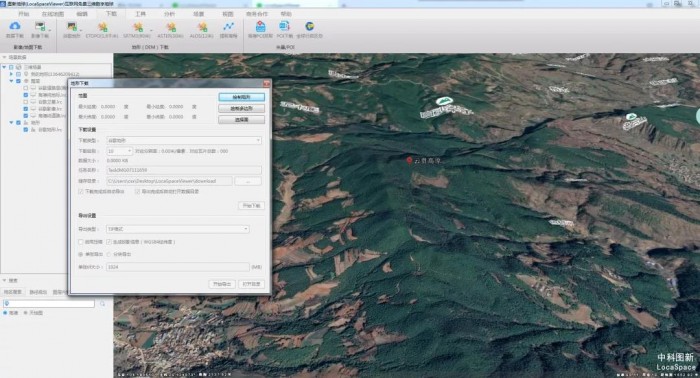This screenshot has width=700, height=378.
Task: Switch to the Tools ribbon tab
Action: click(140, 14)
